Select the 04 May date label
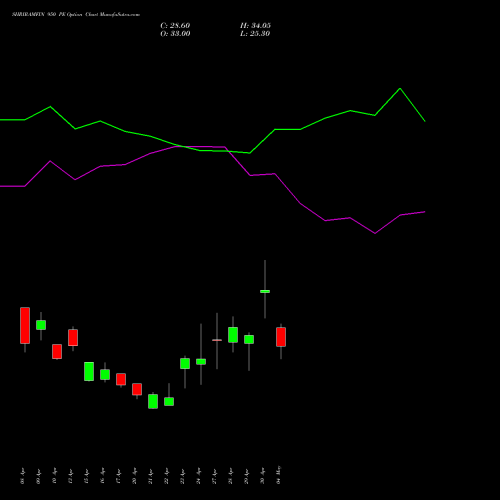 pyautogui.click(x=278, y=475)
